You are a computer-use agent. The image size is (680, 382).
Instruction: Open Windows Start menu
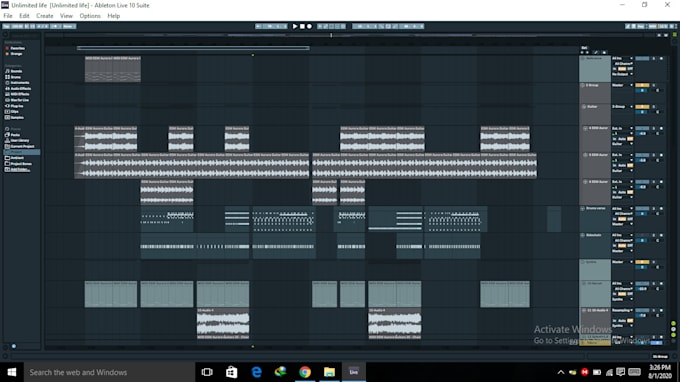[12, 372]
